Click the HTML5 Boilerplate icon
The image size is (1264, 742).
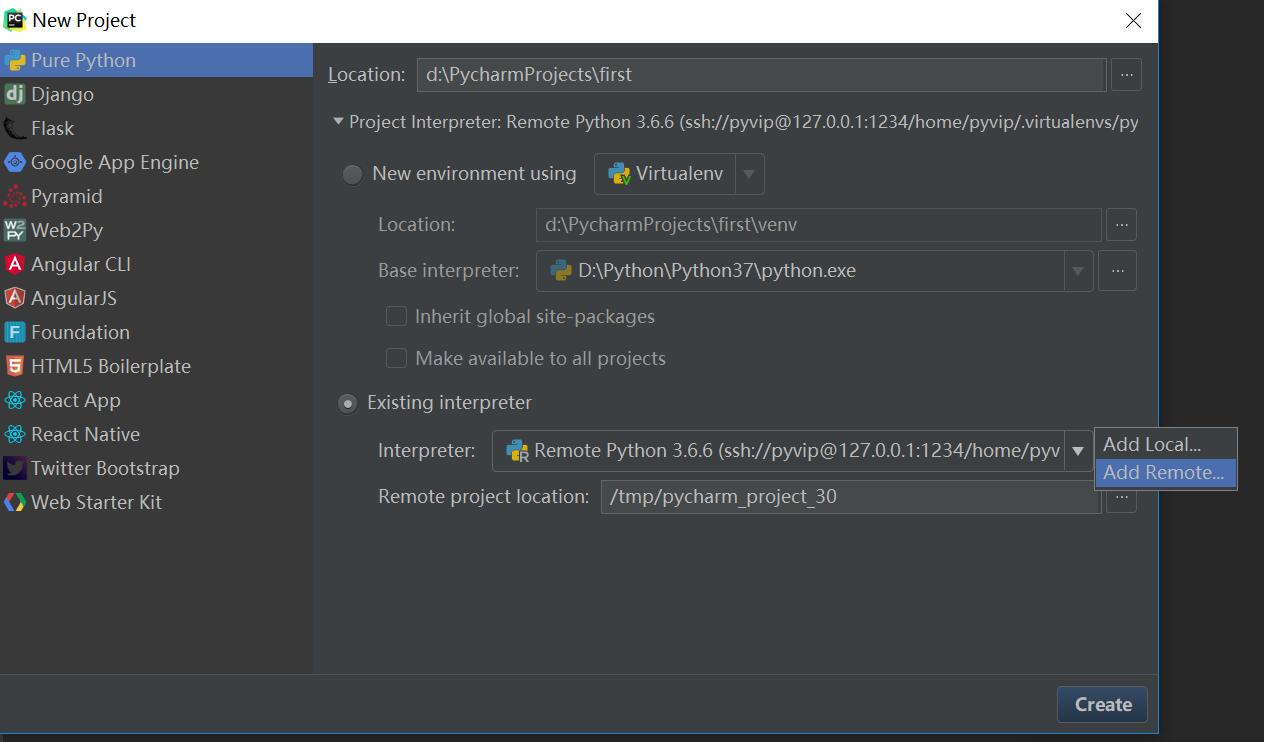point(15,366)
